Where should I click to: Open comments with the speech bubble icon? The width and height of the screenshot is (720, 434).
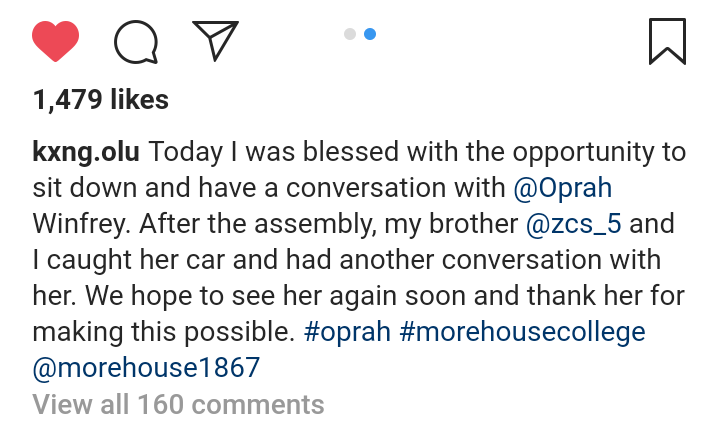137,41
